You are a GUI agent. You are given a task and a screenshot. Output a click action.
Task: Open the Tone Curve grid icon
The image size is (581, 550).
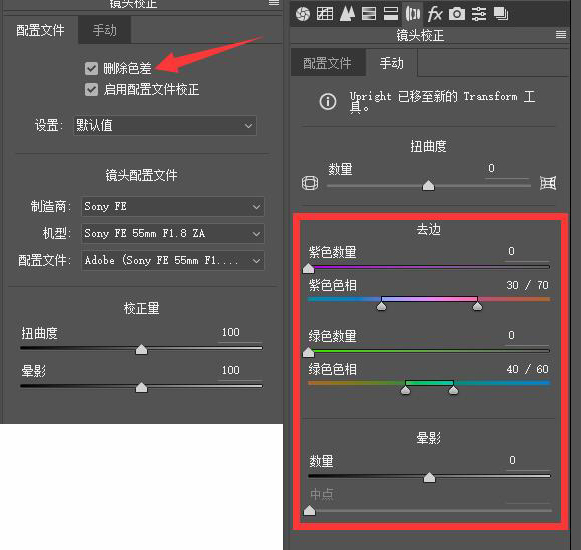click(x=325, y=14)
